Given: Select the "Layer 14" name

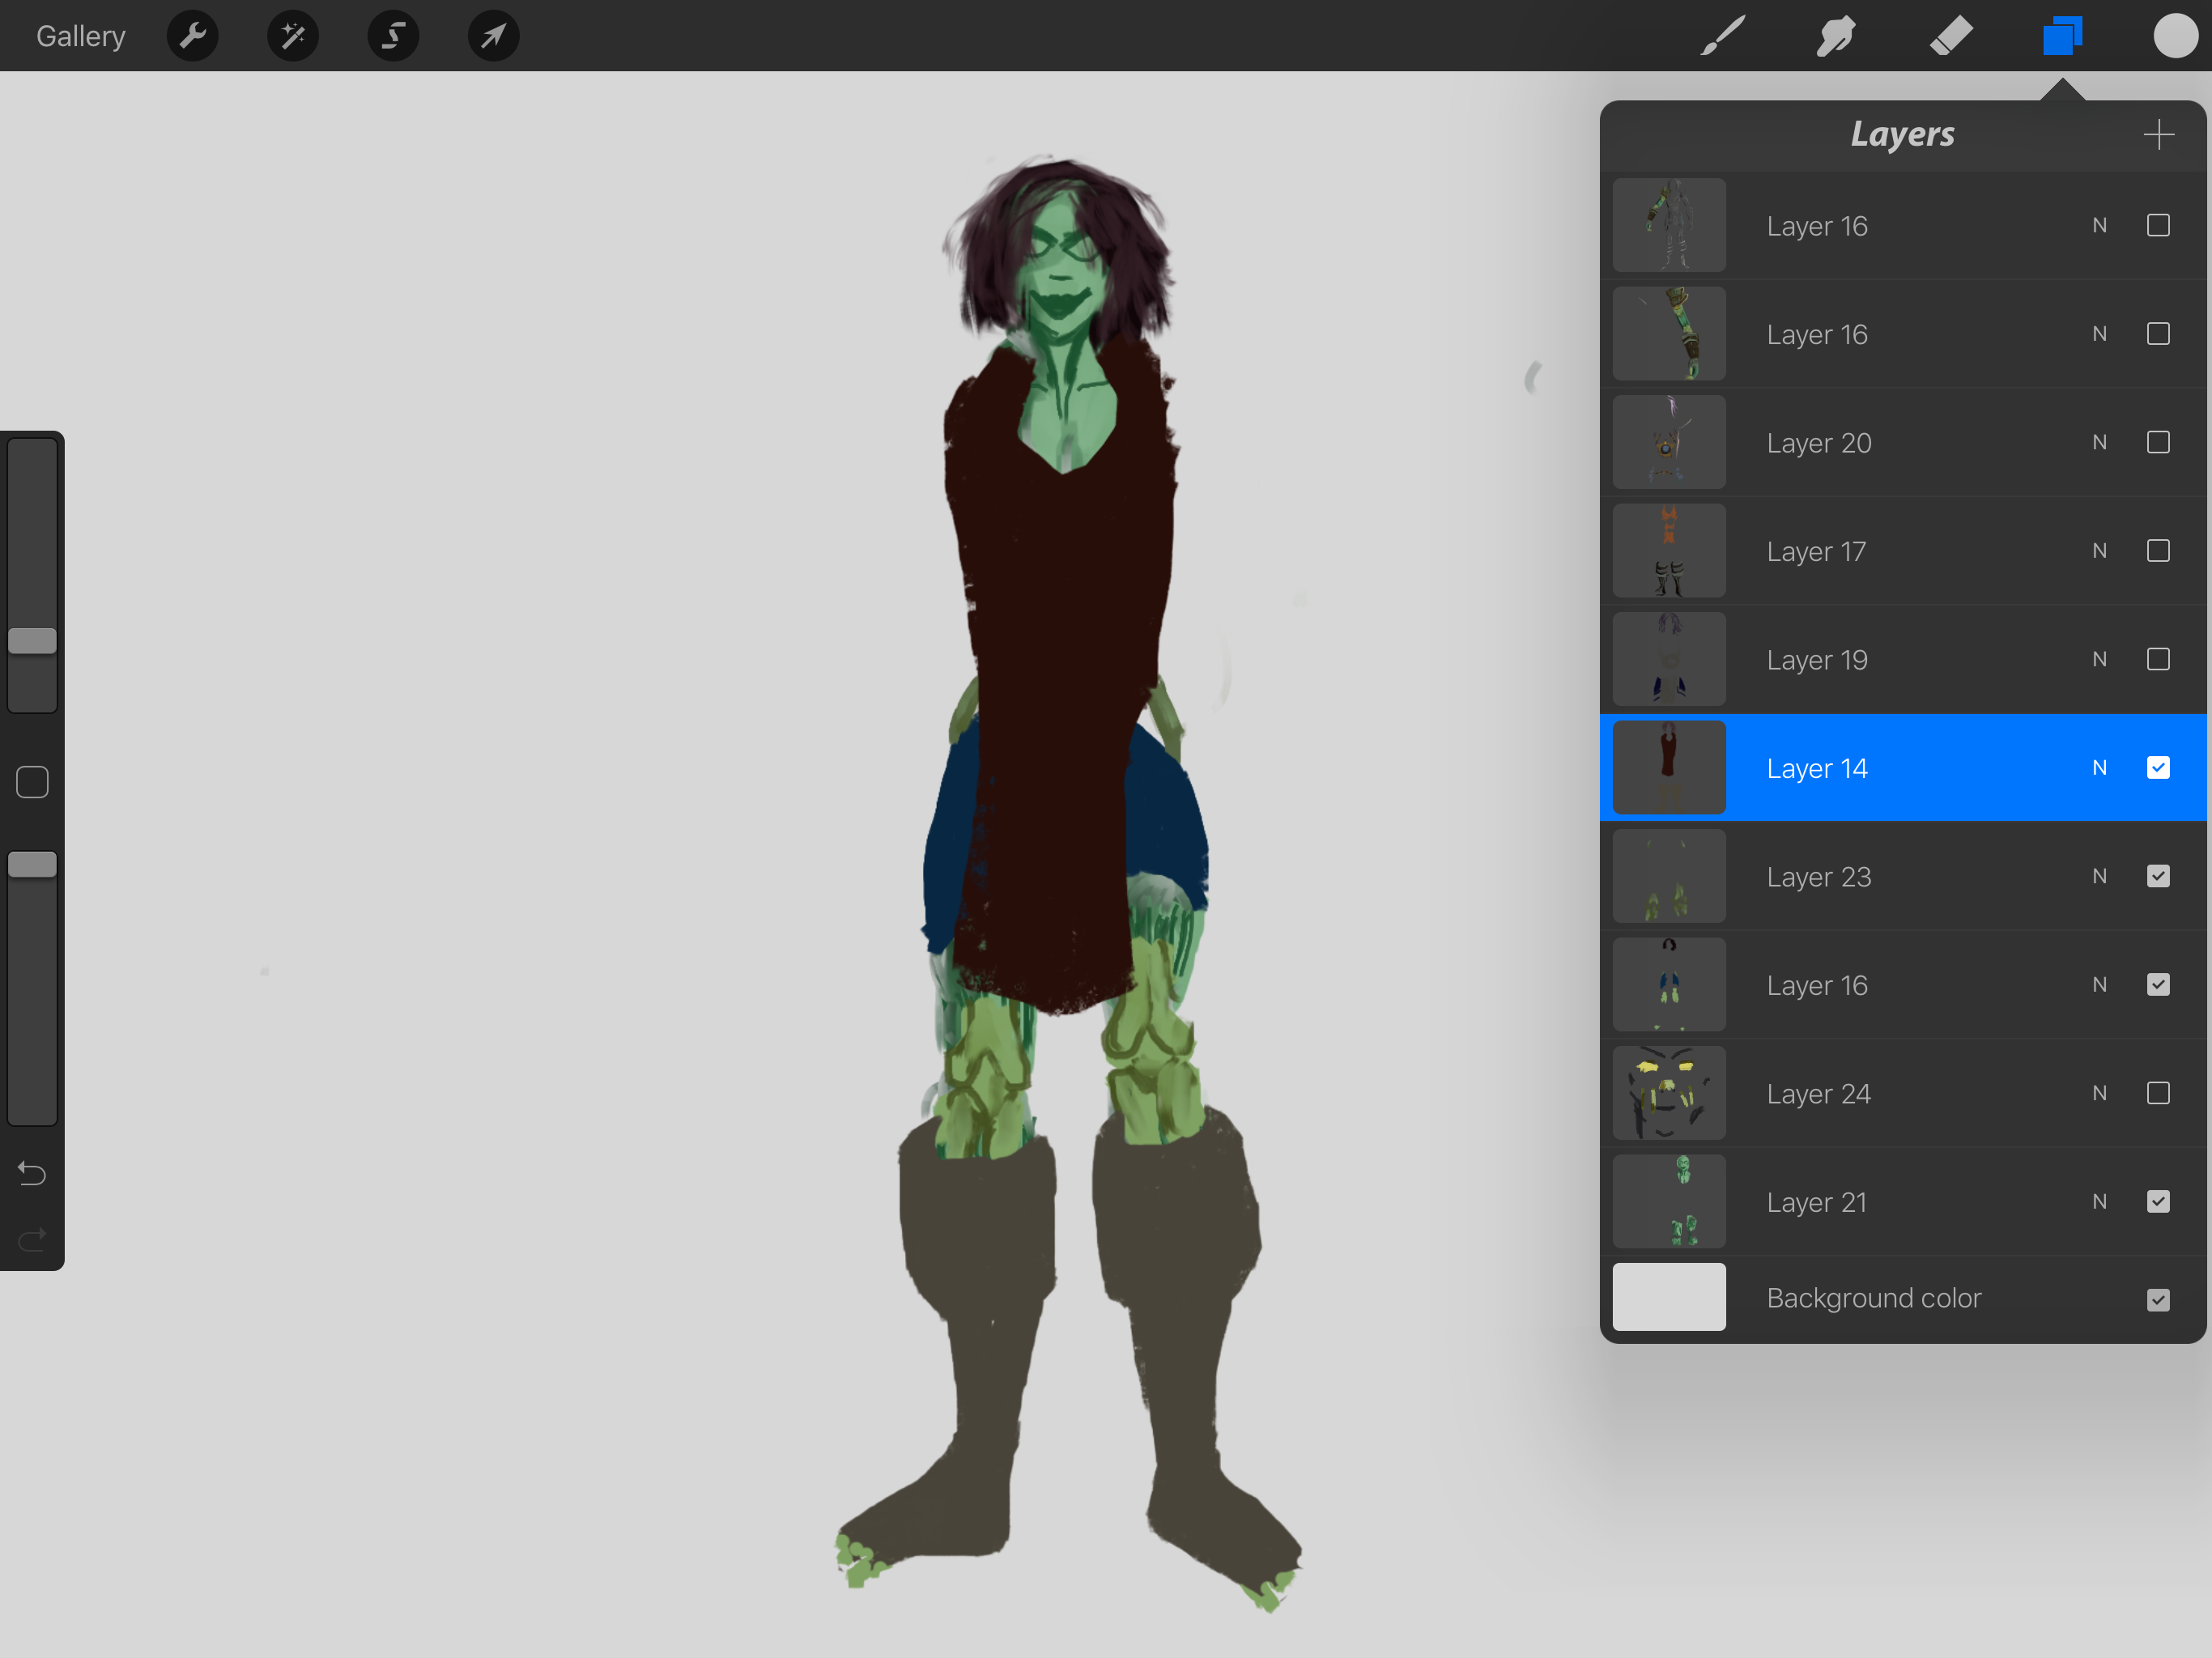Looking at the screenshot, I should 1817,769.
